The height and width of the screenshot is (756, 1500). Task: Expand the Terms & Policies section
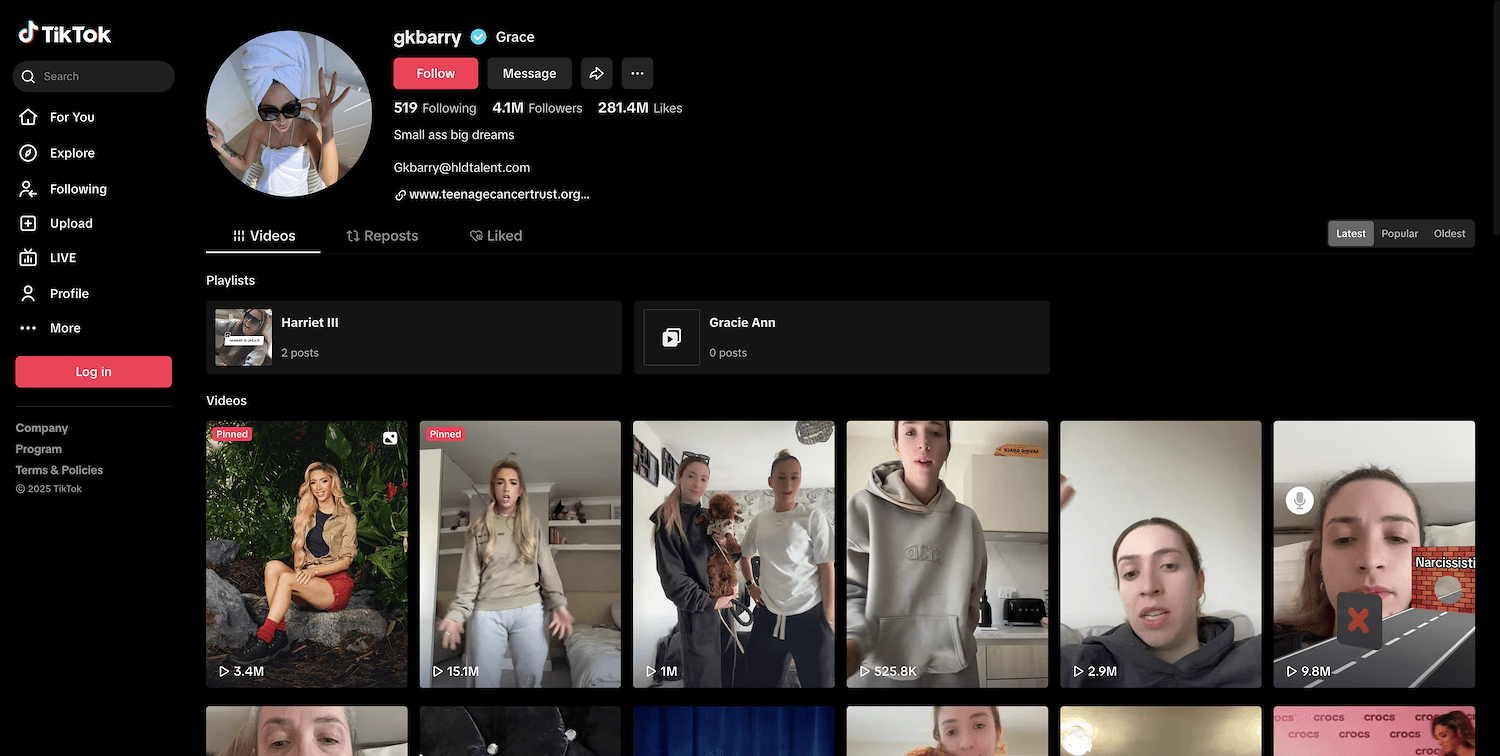tap(59, 470)
